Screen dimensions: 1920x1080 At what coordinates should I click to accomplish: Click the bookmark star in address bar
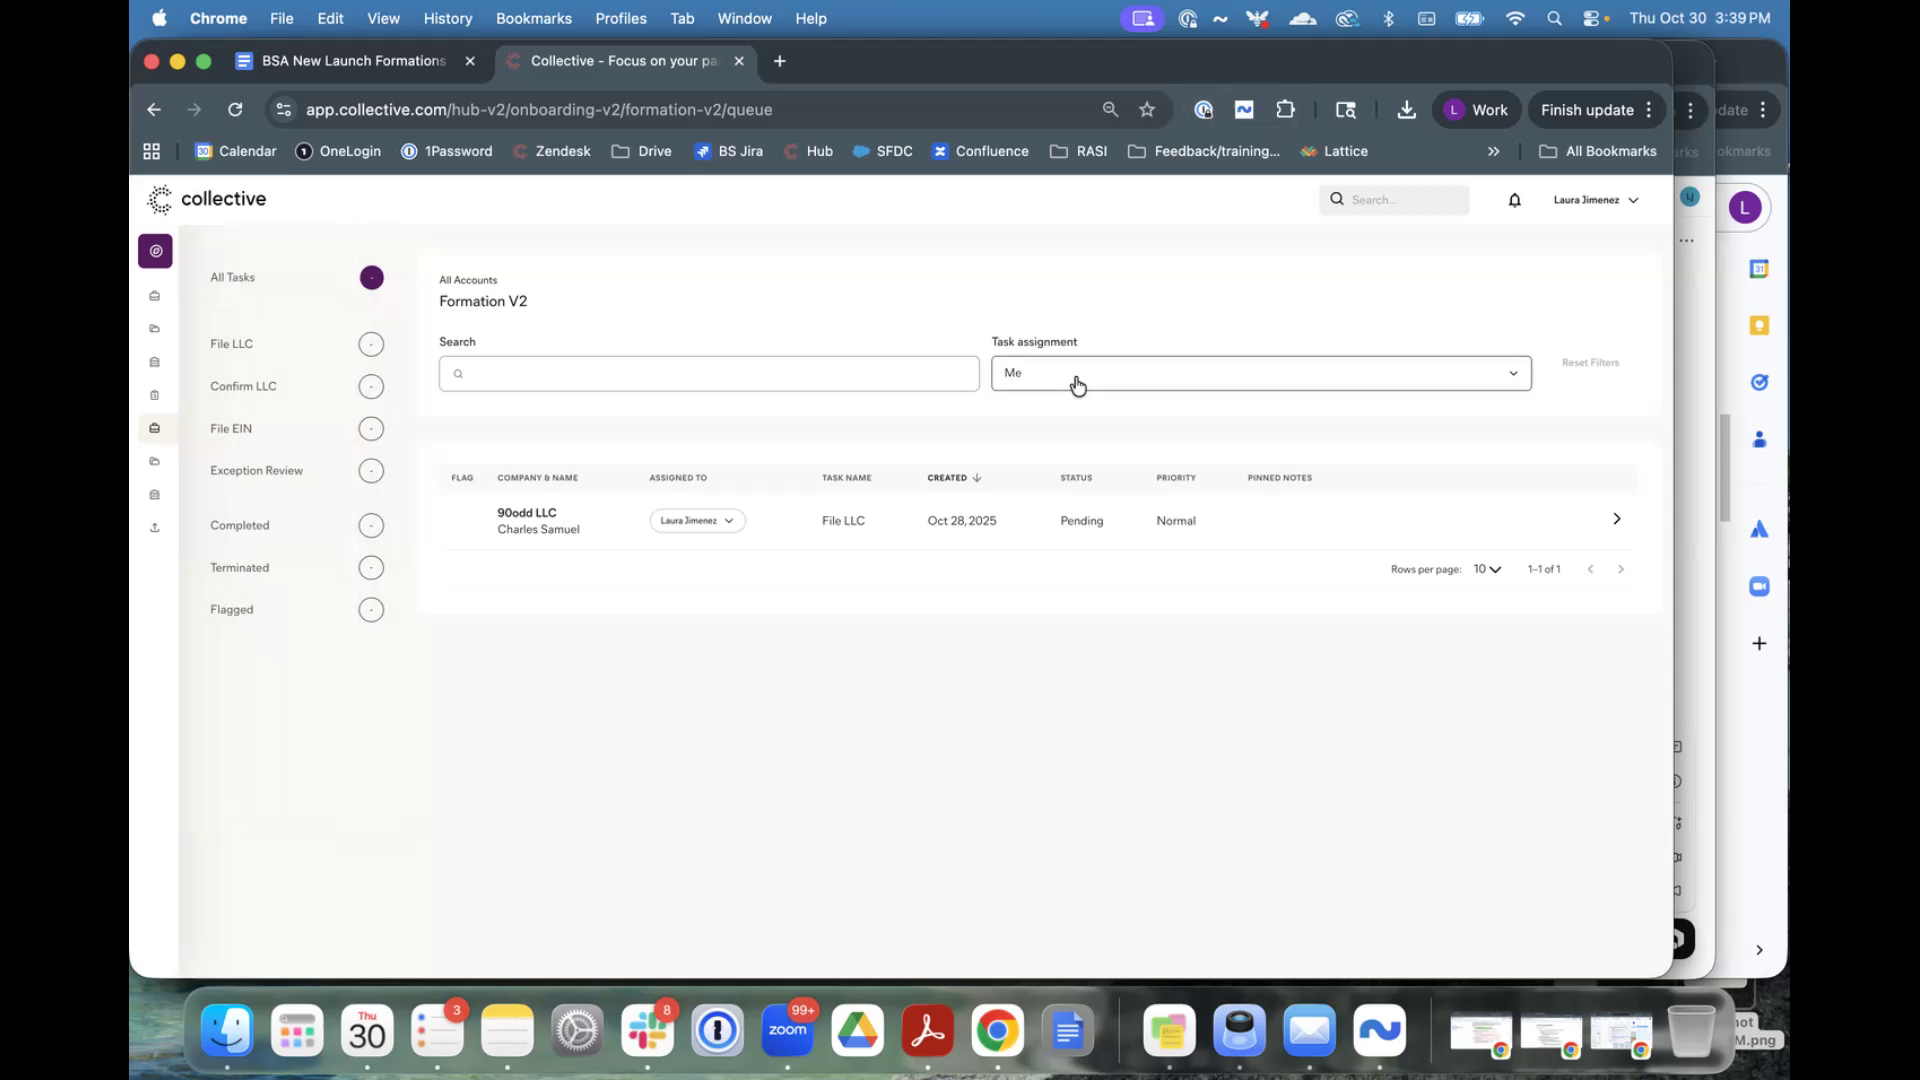[1147, 110]
